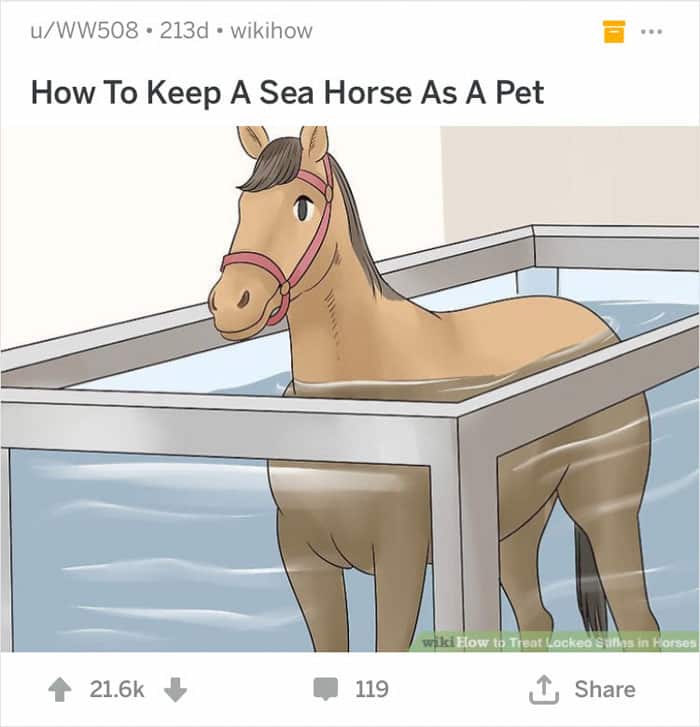
Task: Click the metal corner post of the tank
Action: pos(477,529)
